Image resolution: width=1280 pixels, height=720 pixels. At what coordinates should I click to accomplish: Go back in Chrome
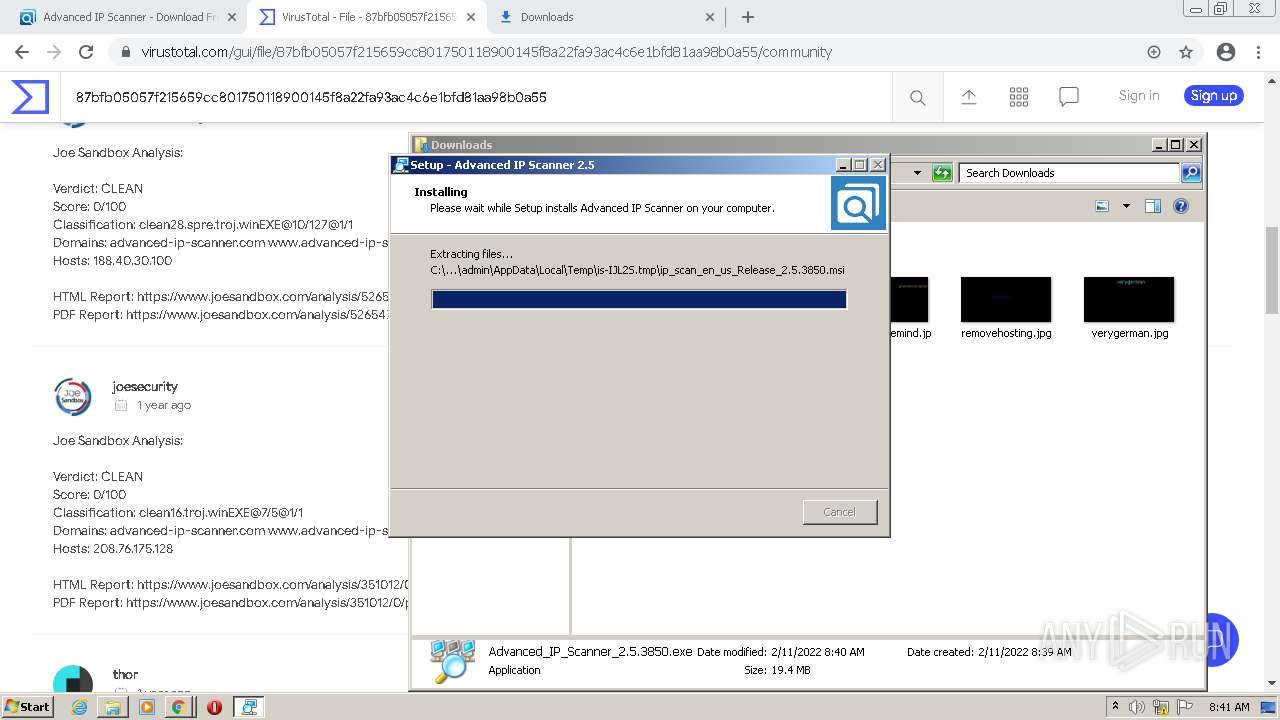pos(22,52)
